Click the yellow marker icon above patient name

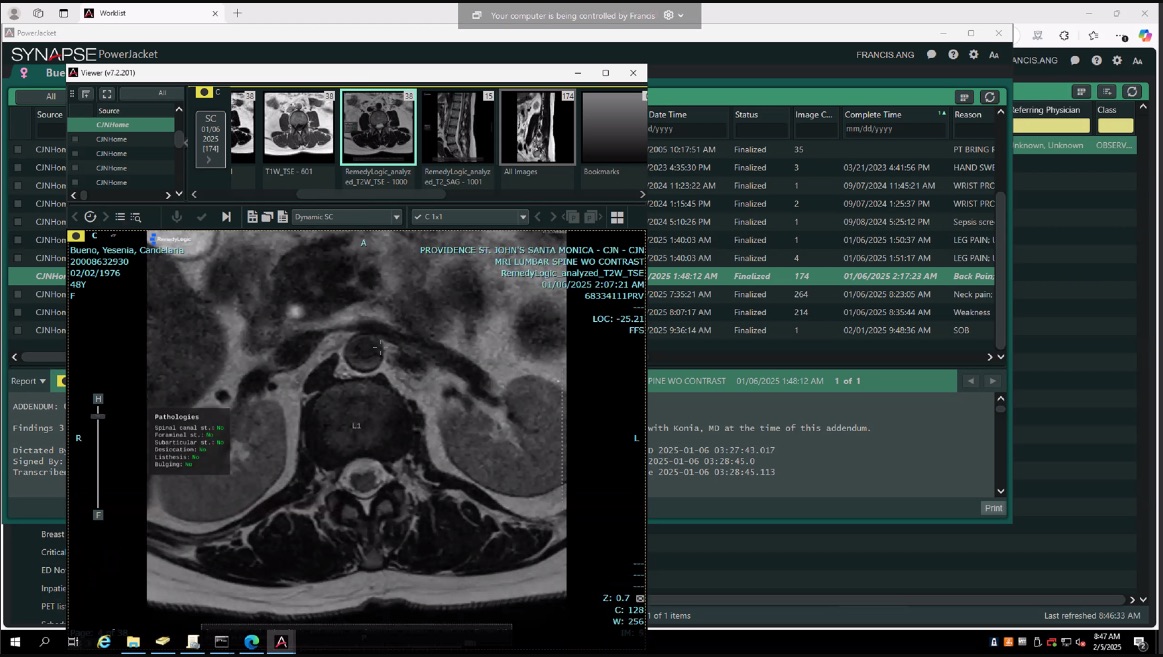click(x=76, y=236)
